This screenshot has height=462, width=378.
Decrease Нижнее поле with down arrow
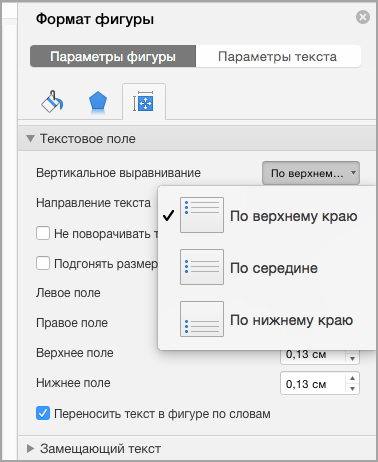(352, 389)
